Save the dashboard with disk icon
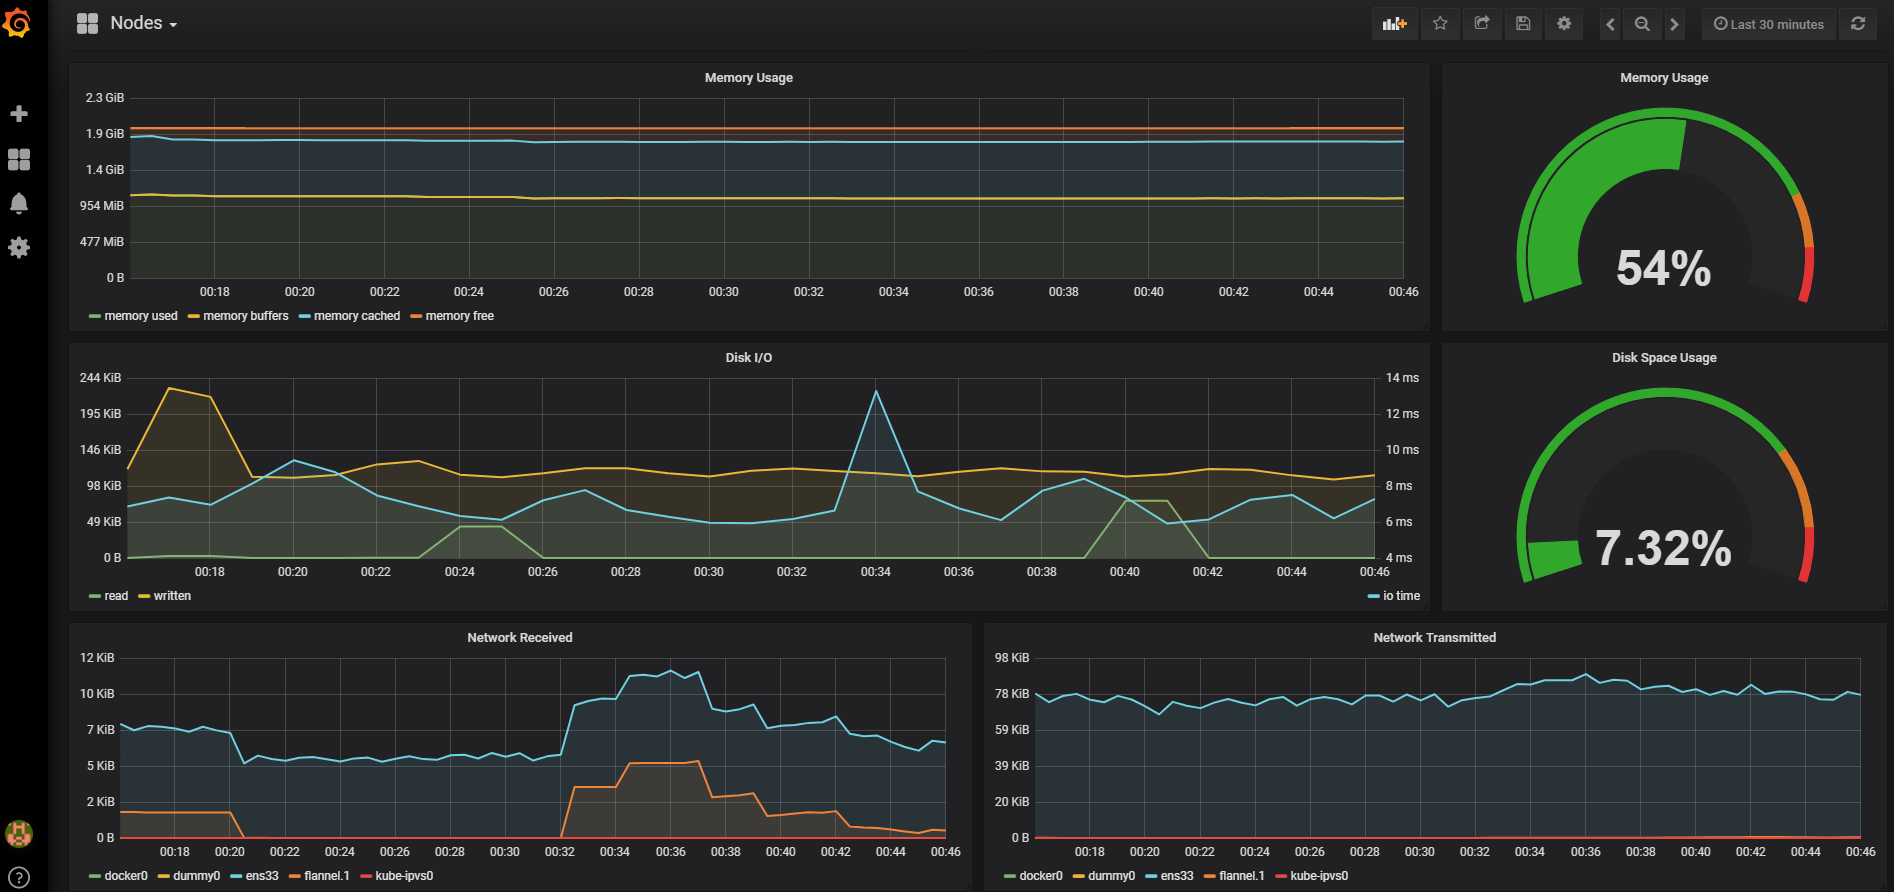The image size is (1894, 892). pos(1523,24)
